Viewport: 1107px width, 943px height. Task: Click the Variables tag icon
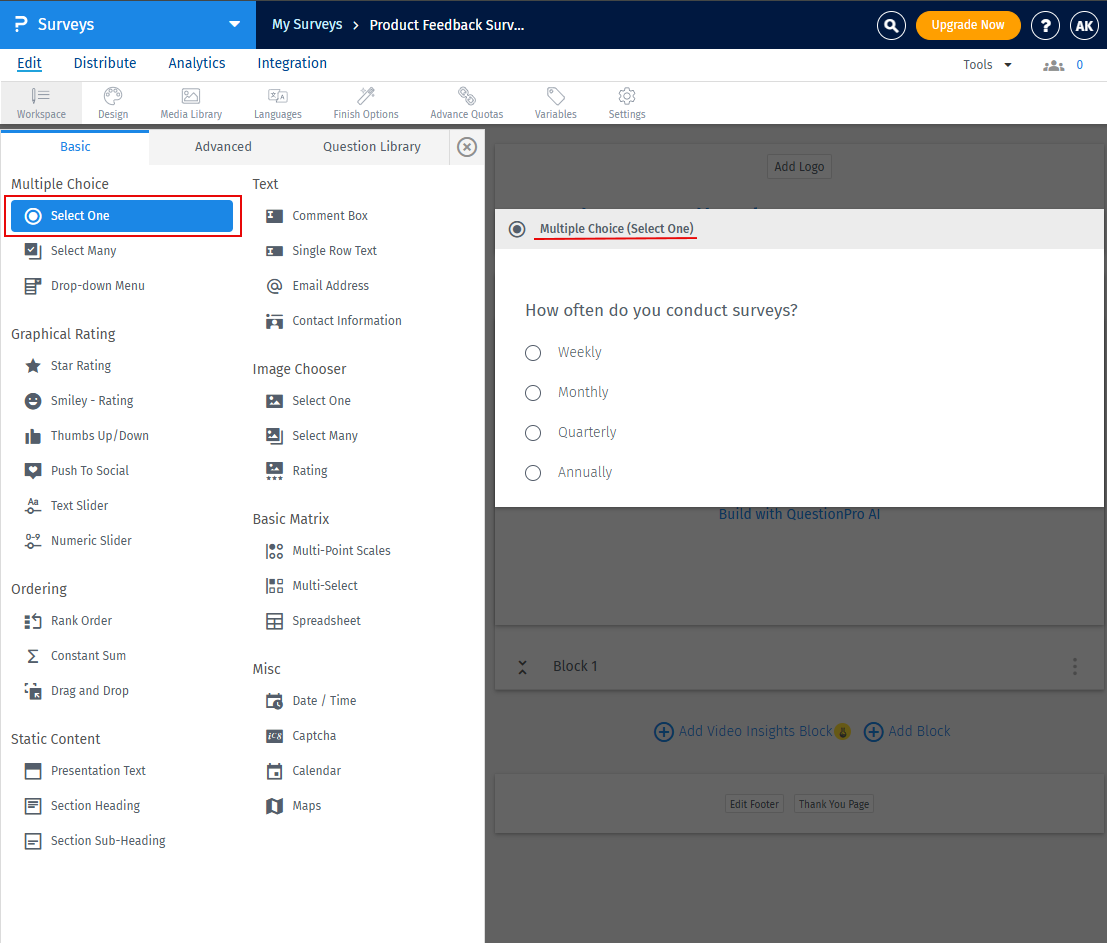pos(555,97)
